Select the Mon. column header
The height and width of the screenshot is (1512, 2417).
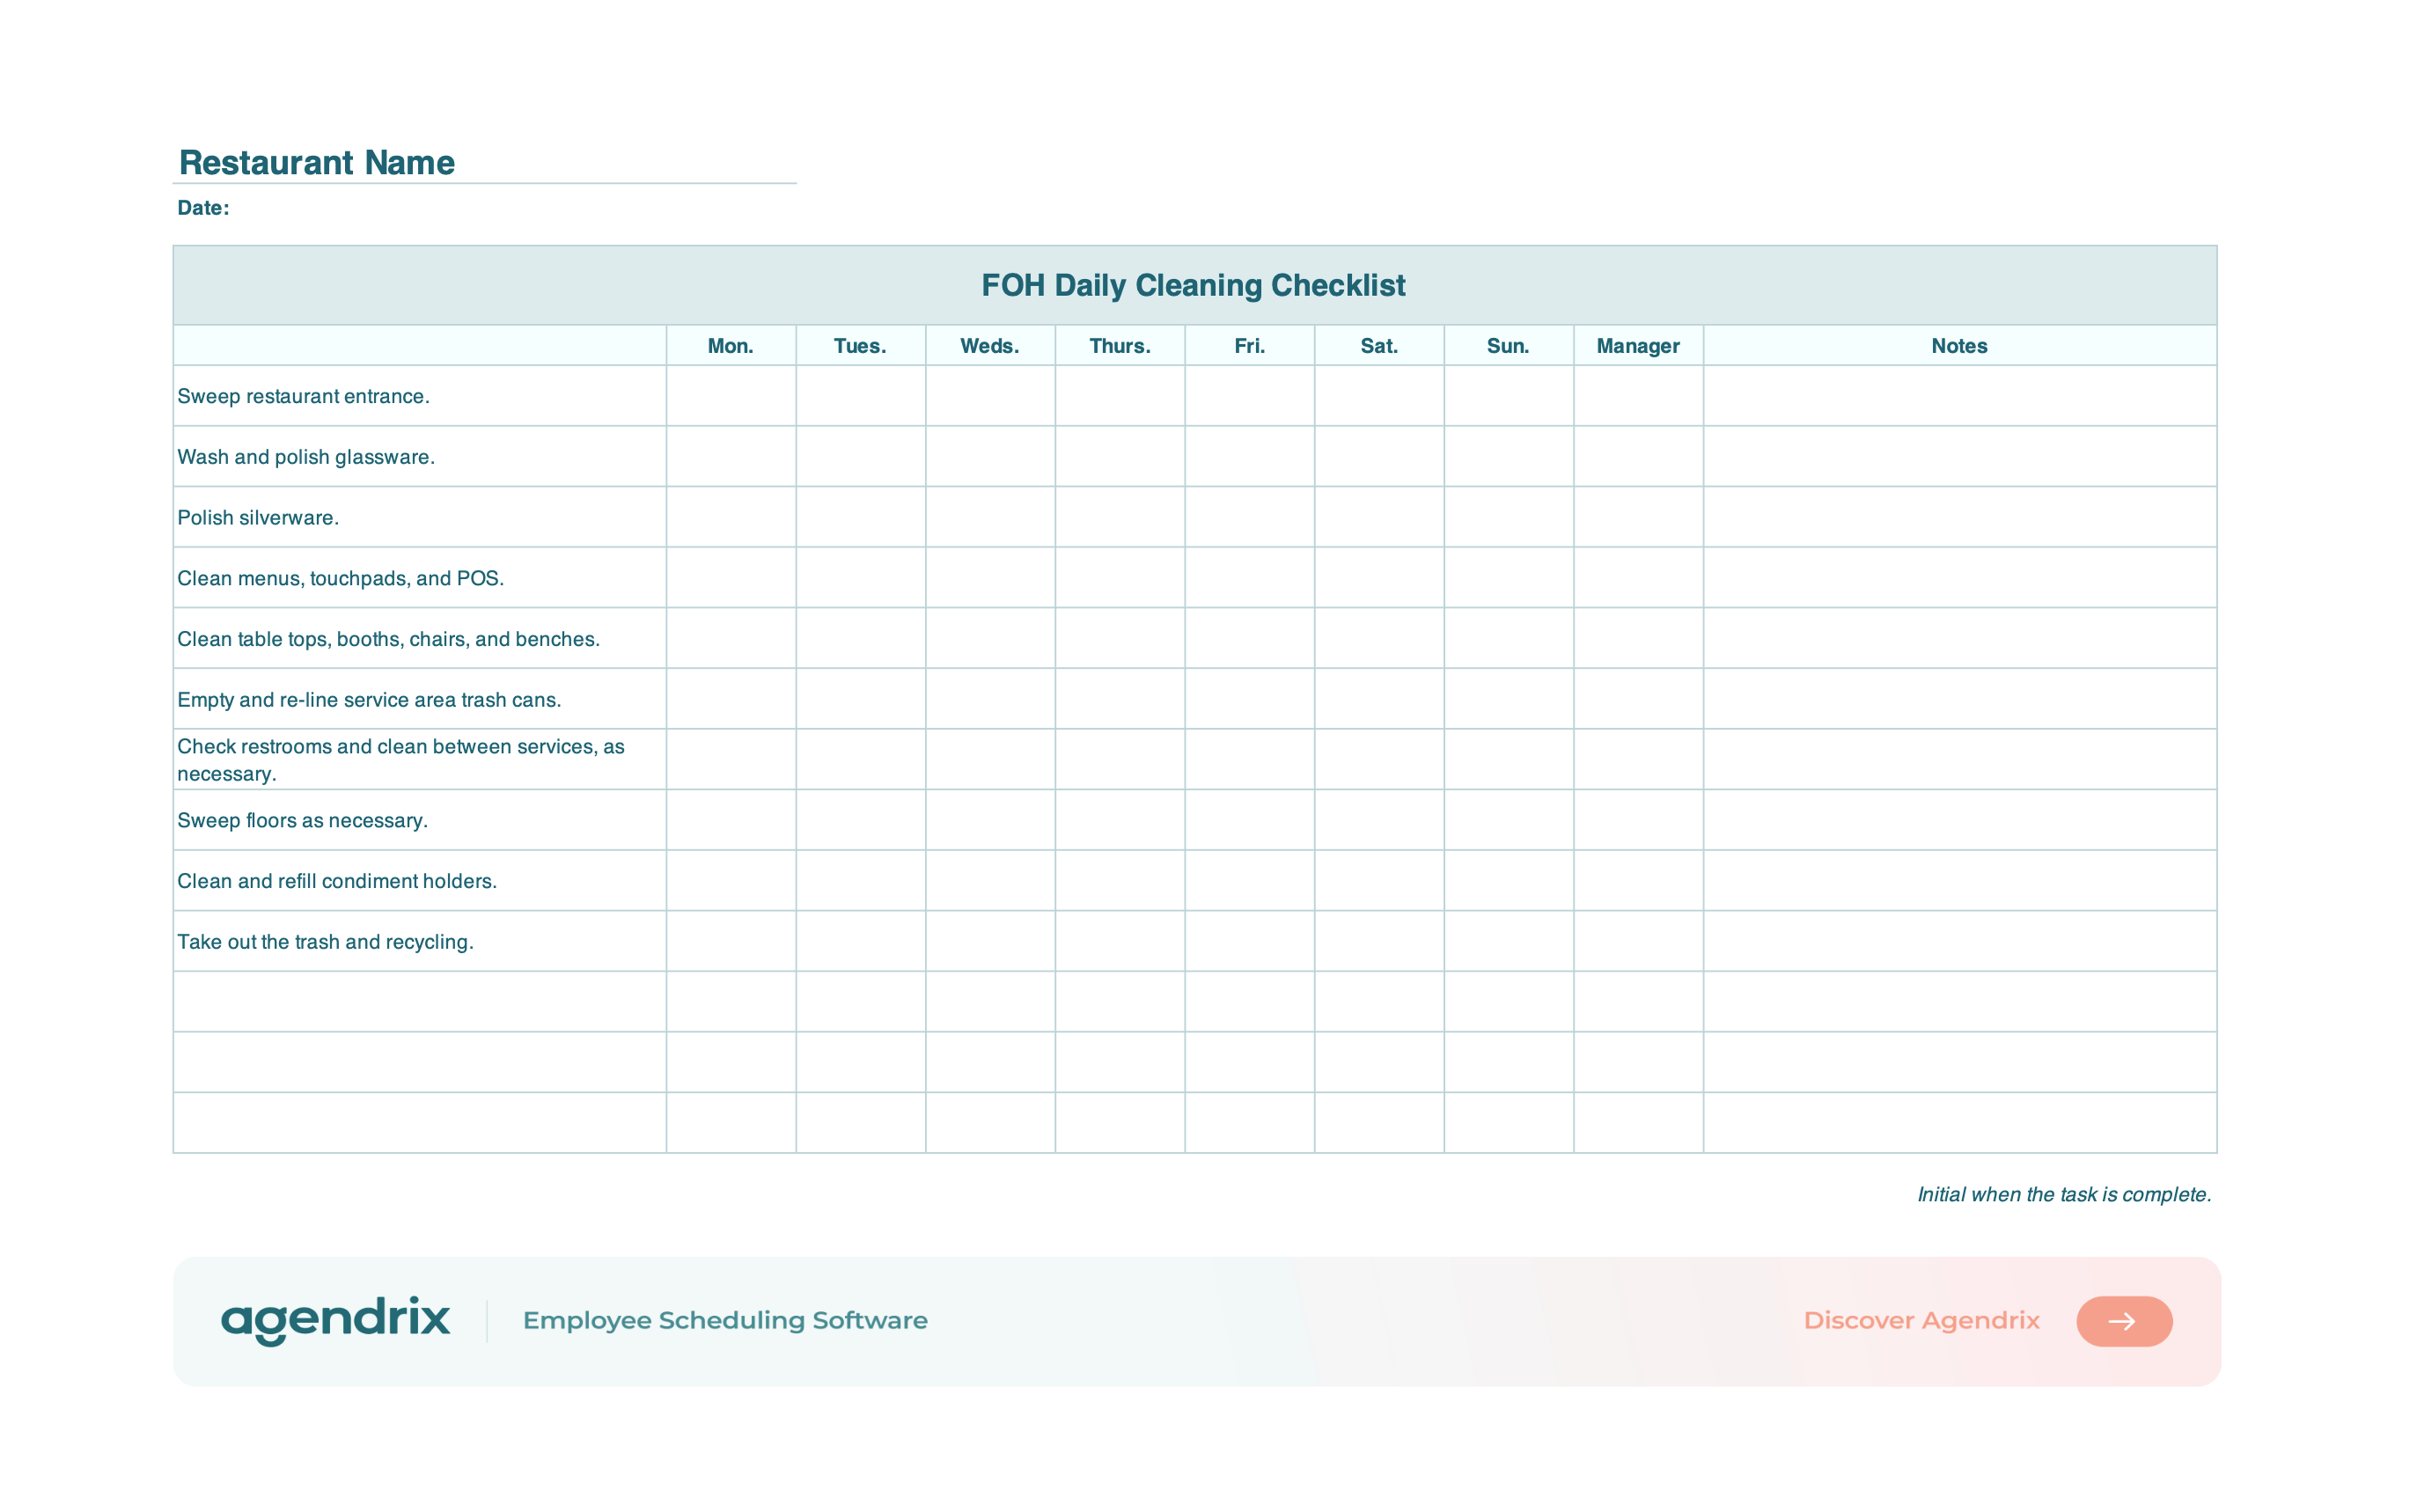coord(731,346)
